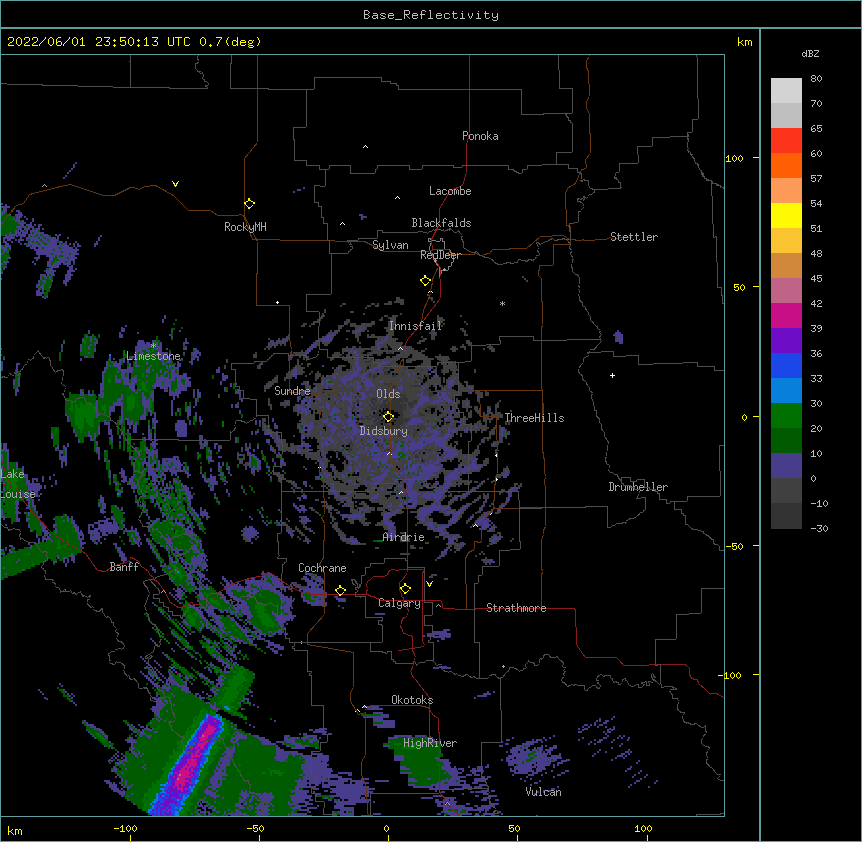Click the light blue 30–33 dBZ legend swatch

[x=786, y=391]
